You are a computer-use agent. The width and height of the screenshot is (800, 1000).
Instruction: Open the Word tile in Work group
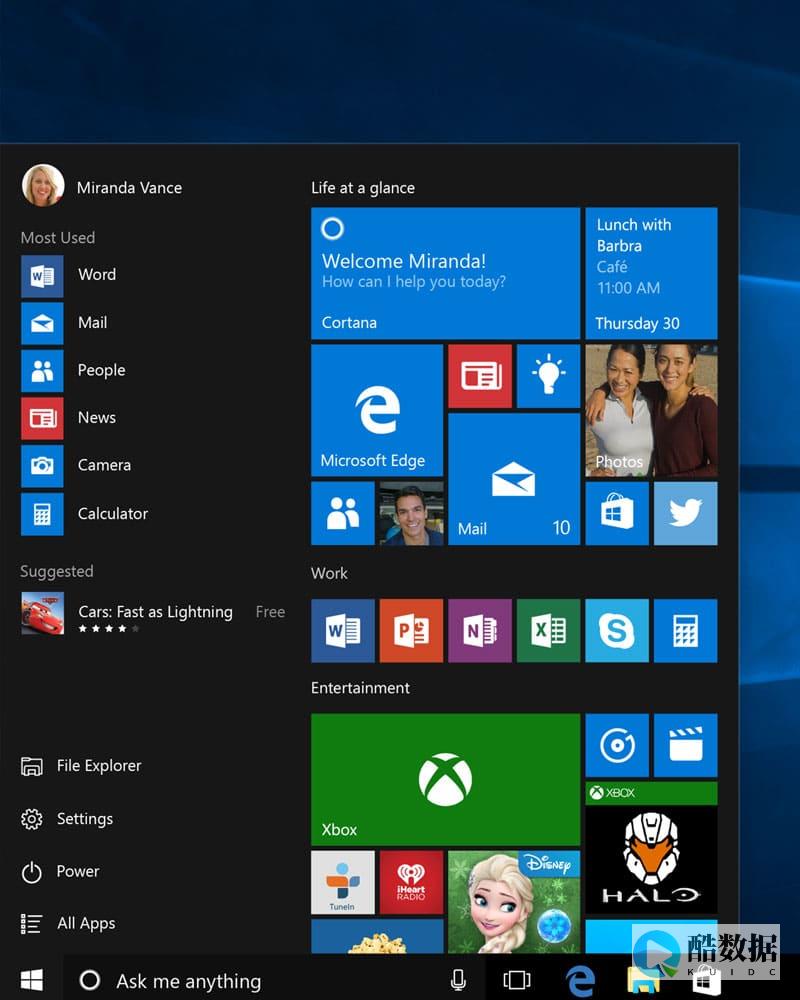[x=343, y=631]
